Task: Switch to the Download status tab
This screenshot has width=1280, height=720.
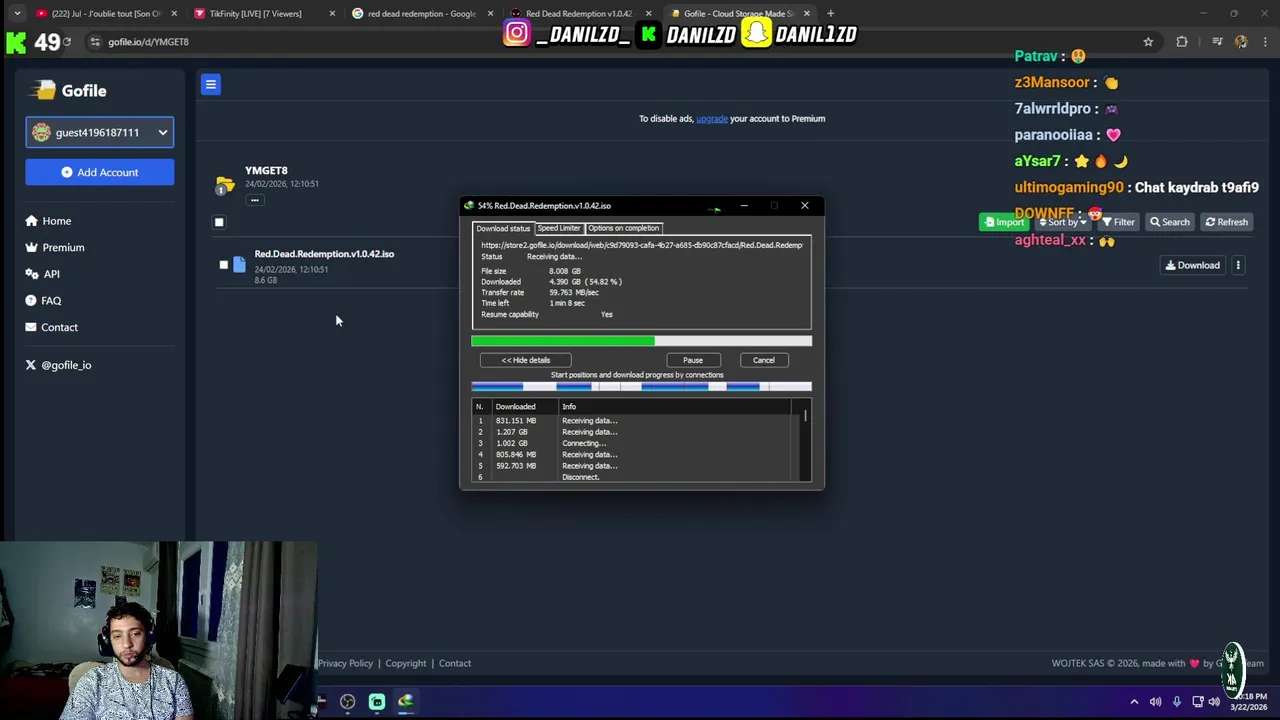Action: coord(503,228)
